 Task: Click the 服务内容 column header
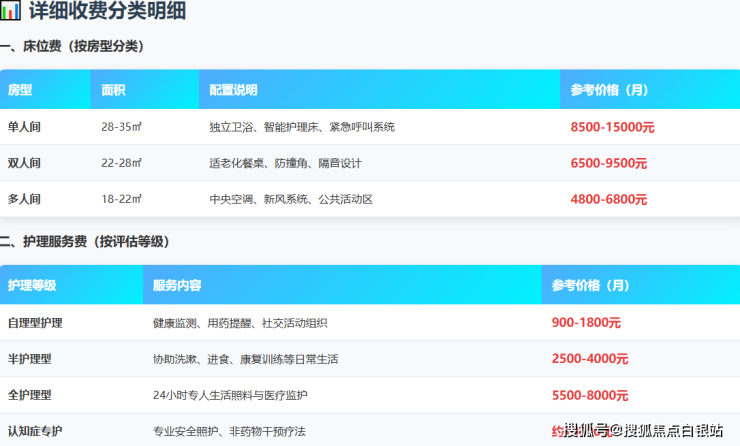pos(177,285)
